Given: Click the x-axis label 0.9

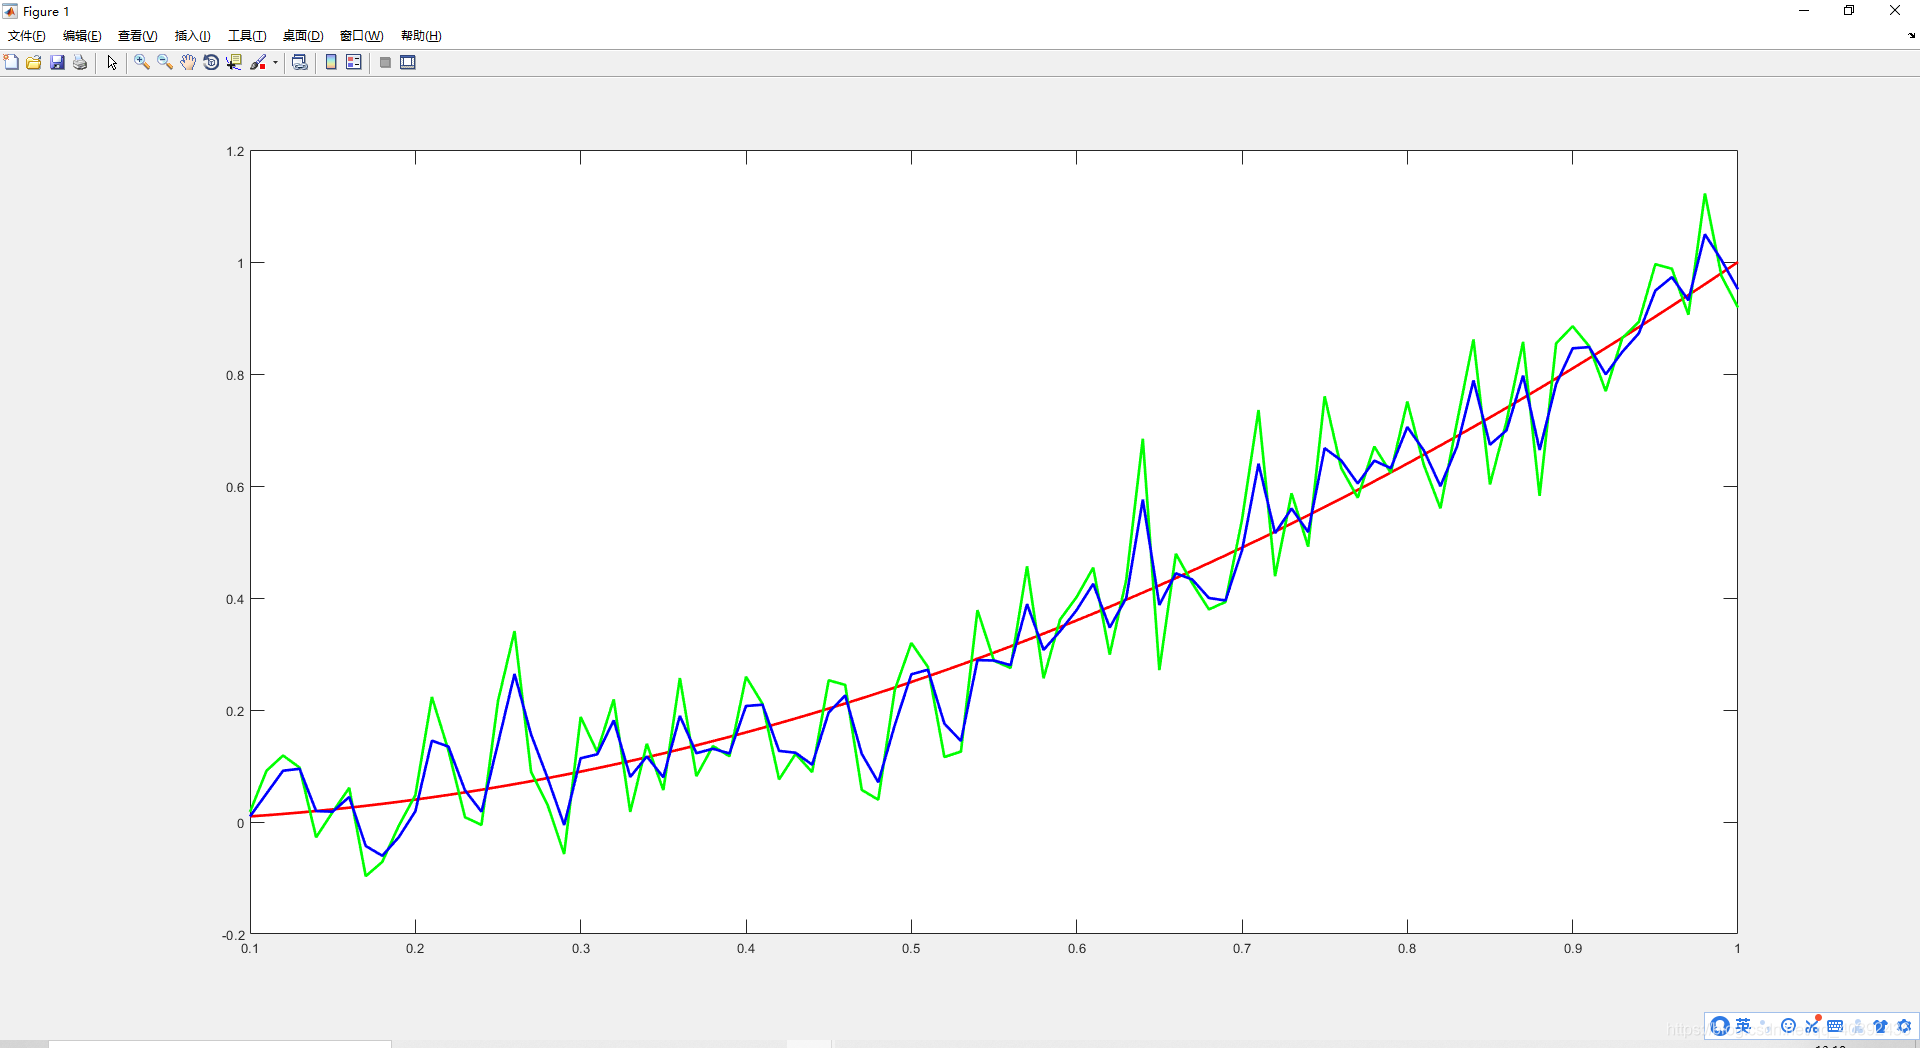Looking at the screenshot, I should tap(1573, 949).
